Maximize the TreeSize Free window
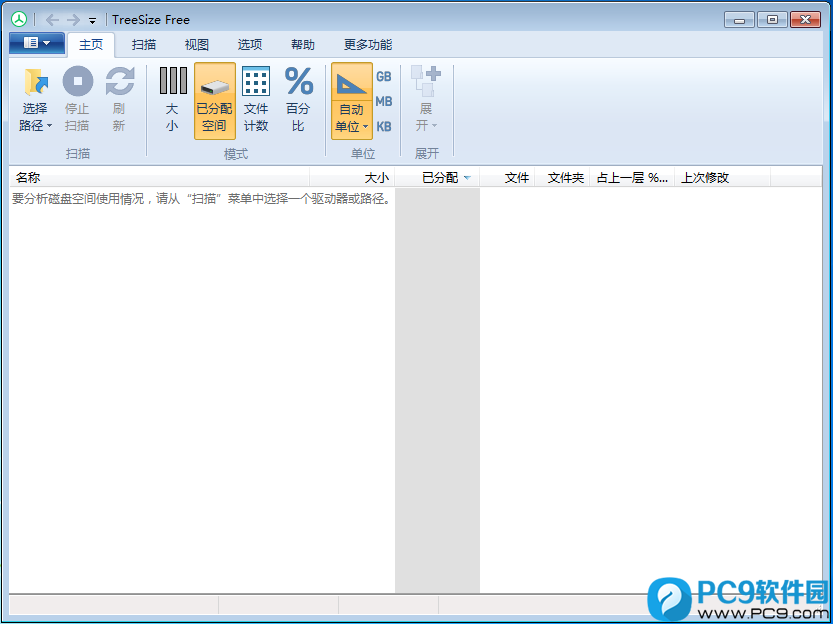833x624 pixels. click(x=772, y=20)
